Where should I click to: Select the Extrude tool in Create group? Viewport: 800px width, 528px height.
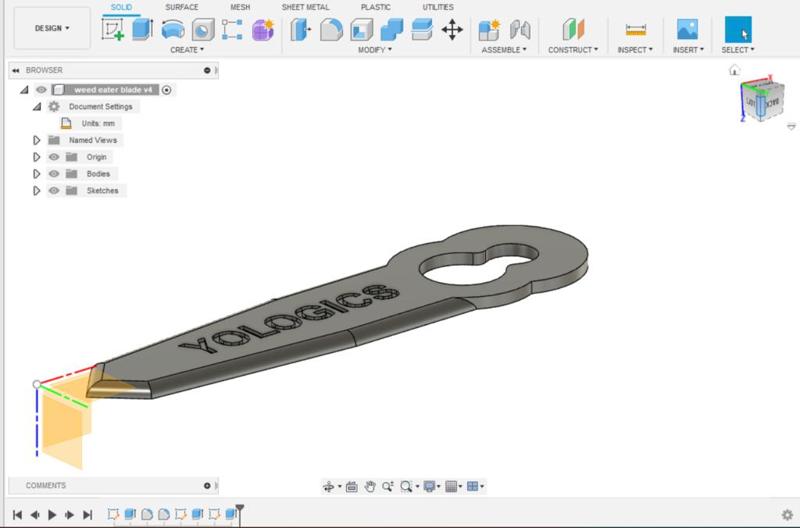pos(142,29)
